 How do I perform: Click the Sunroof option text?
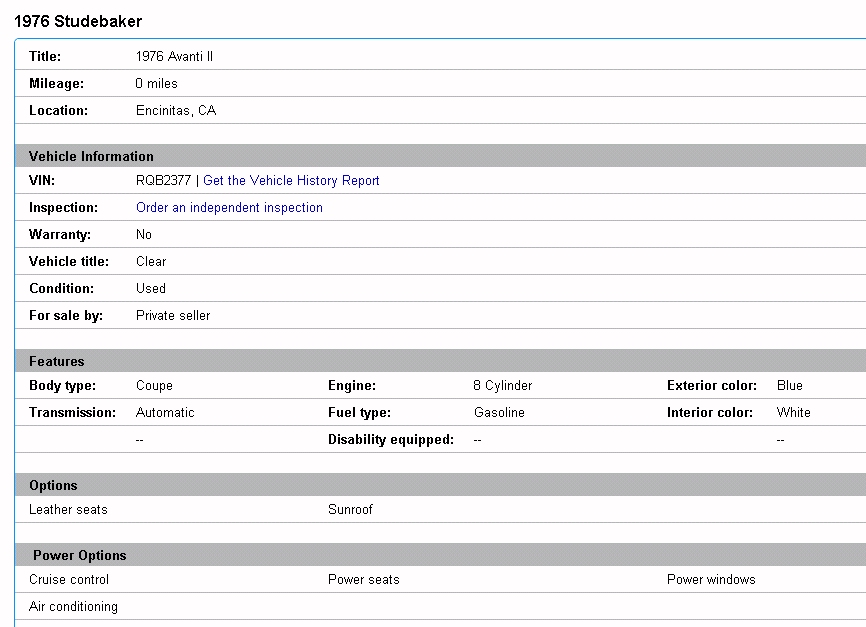coord(350,510)
